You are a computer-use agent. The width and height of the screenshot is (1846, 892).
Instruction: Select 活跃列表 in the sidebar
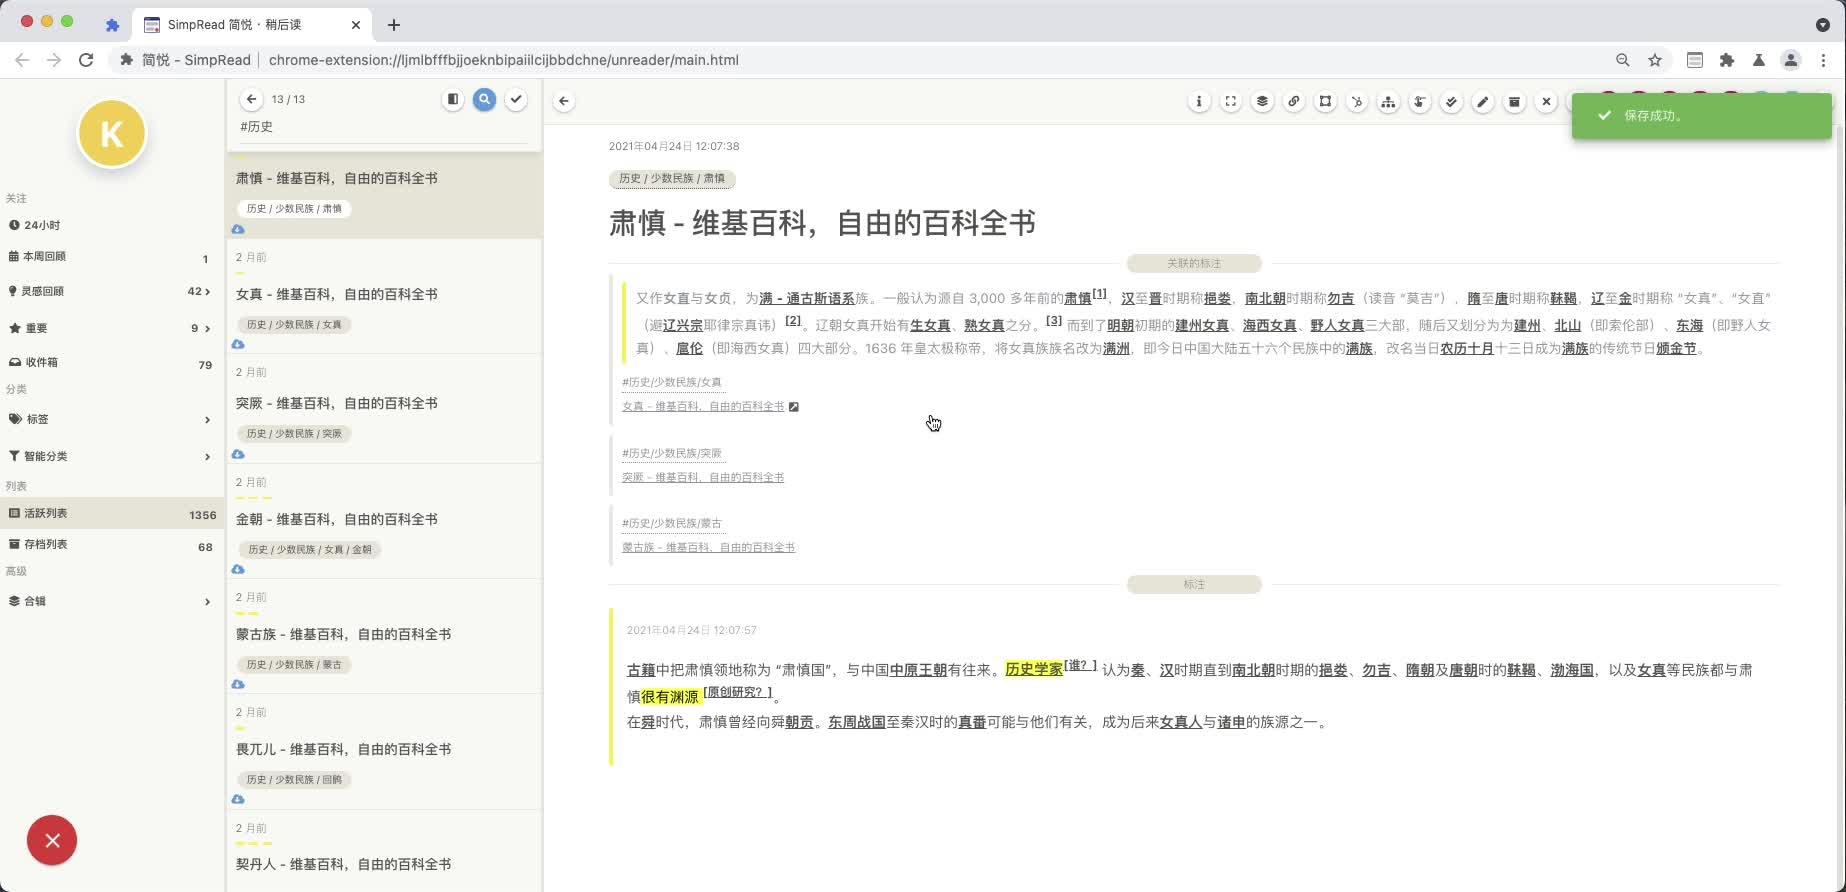click(111, 514)
